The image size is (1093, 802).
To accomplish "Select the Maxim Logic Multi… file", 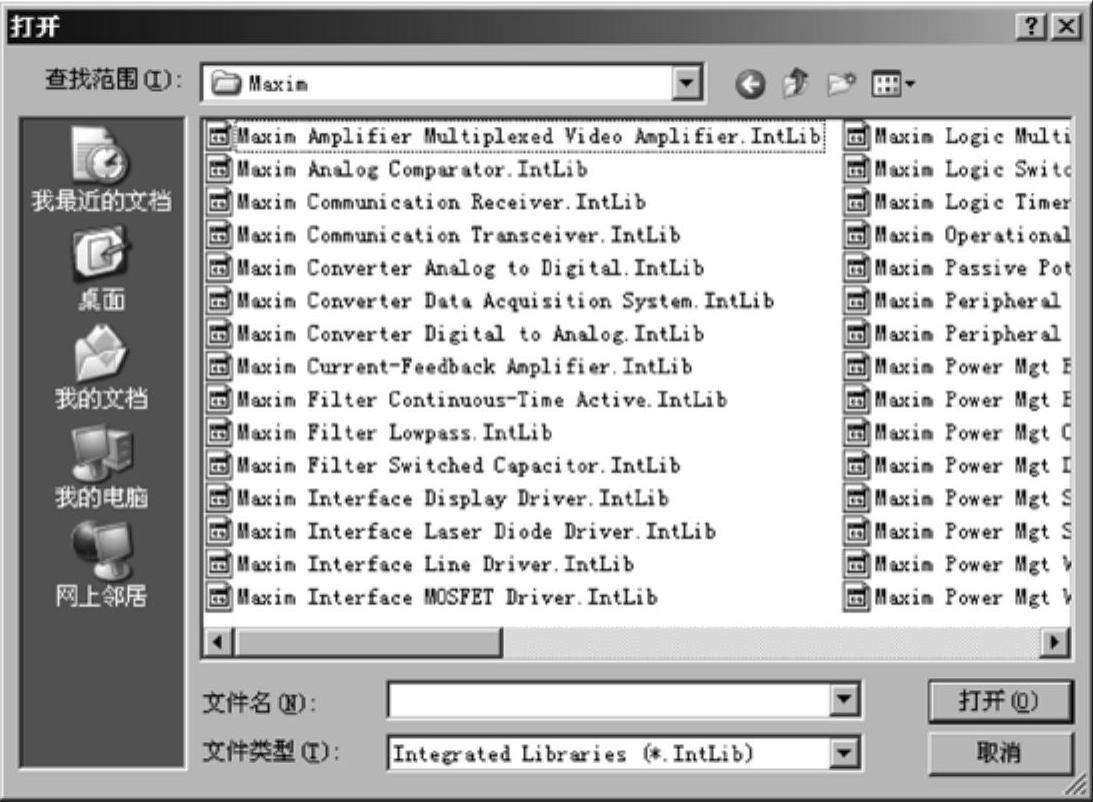I will point(957,136).
